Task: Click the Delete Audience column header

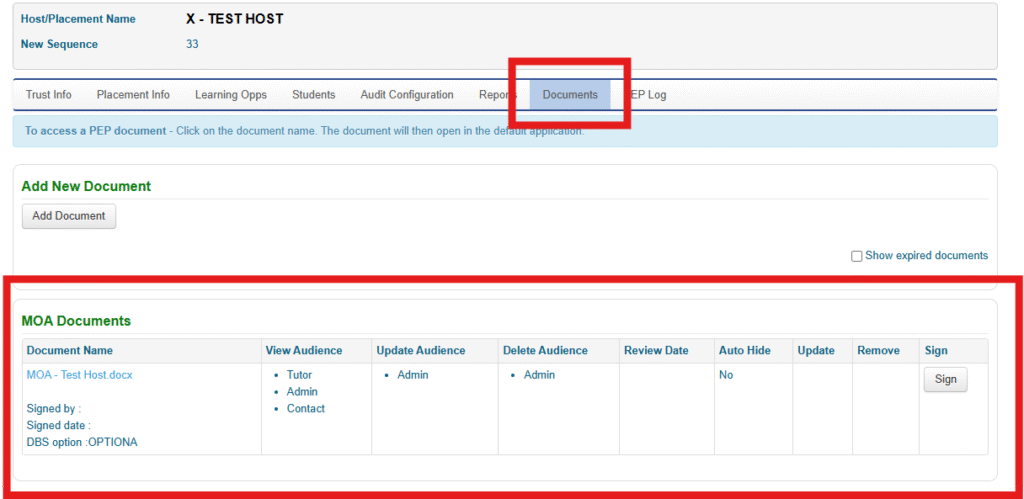Action: point(546,351)
